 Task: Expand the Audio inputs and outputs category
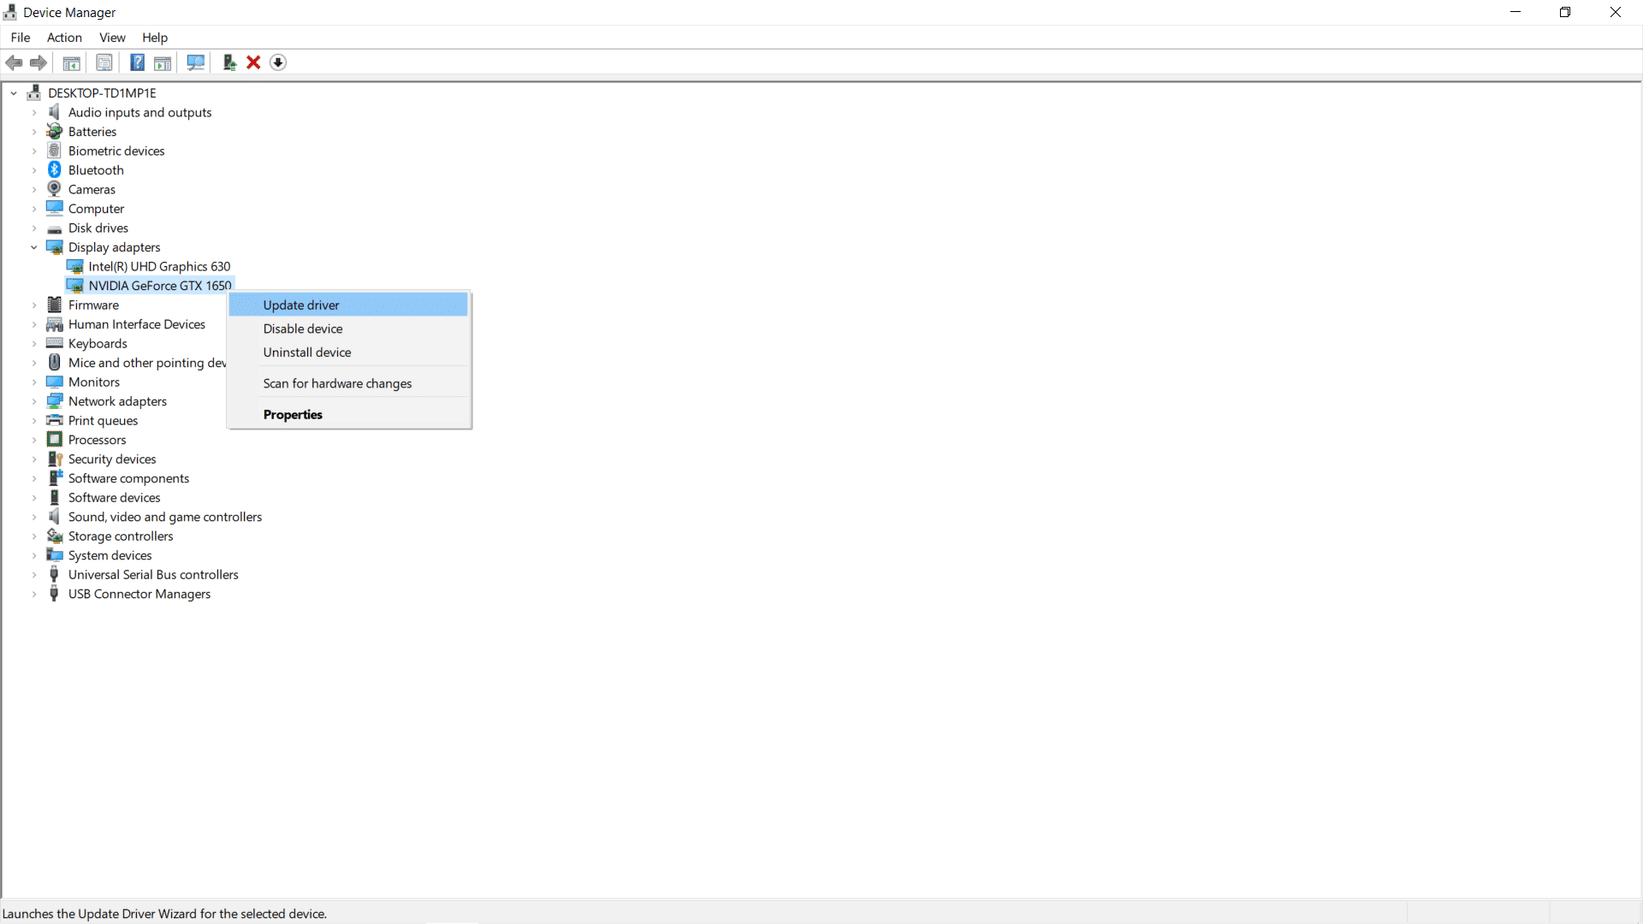(x=34, y=112)
